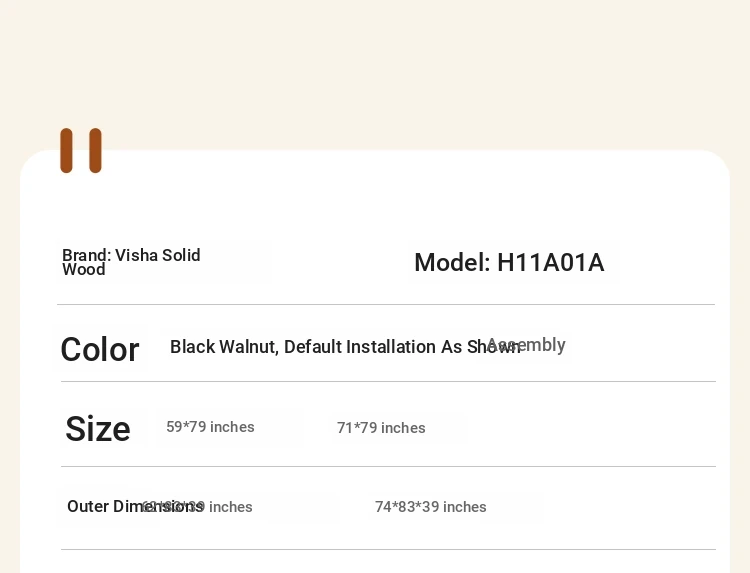The width and height of the screenshot is (750, 573).
Task: Choose the 59*79 inches size
Action: [210, 427]
